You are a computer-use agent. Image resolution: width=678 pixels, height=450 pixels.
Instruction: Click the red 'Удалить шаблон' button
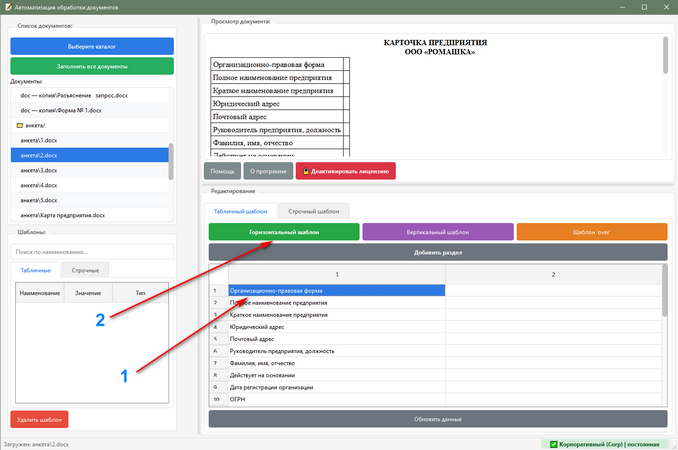tap(39, 419)
